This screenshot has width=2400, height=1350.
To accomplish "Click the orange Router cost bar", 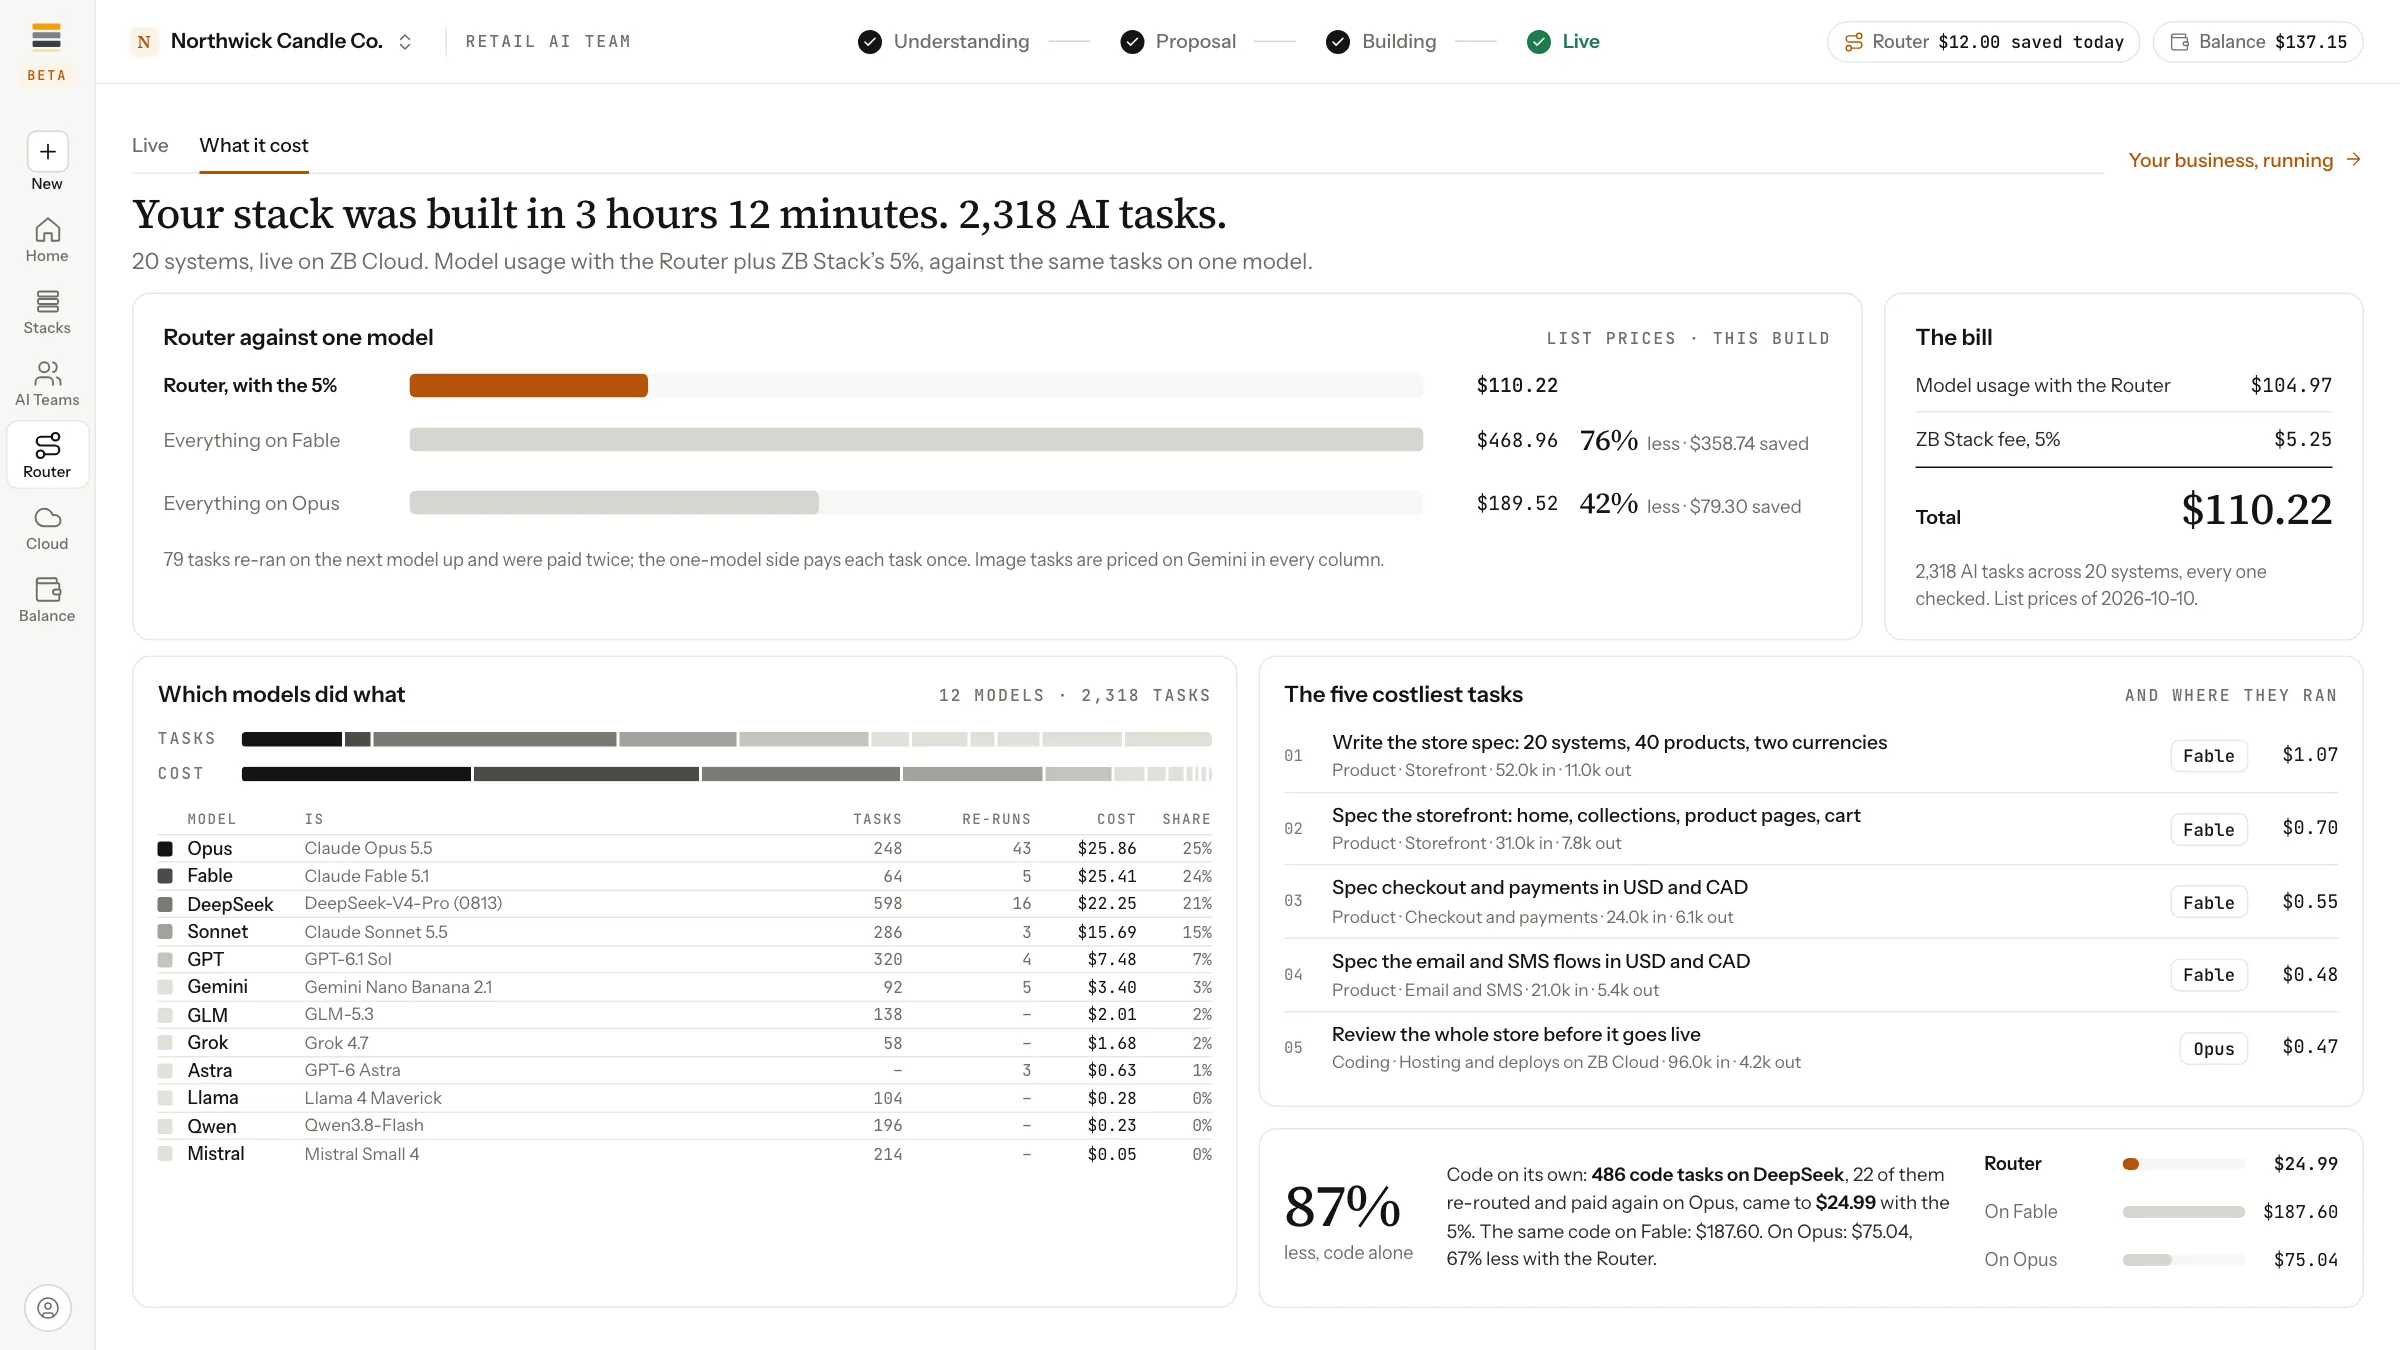I will (x=528, y=385).
